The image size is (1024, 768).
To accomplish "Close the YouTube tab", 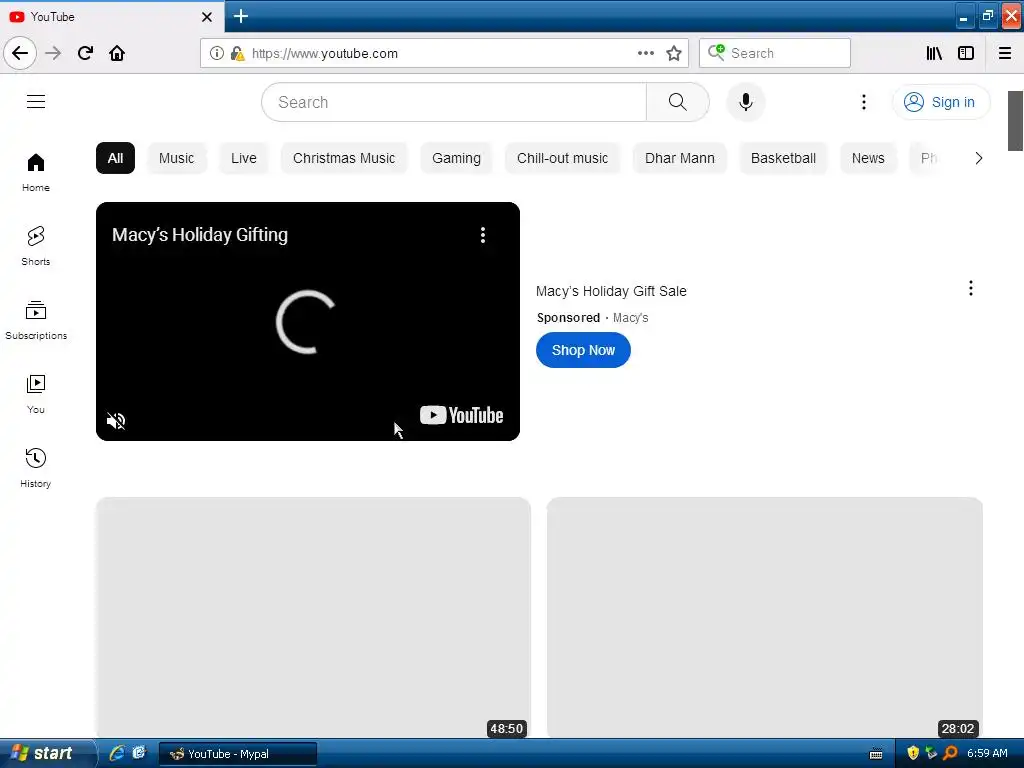I will 207,17.
